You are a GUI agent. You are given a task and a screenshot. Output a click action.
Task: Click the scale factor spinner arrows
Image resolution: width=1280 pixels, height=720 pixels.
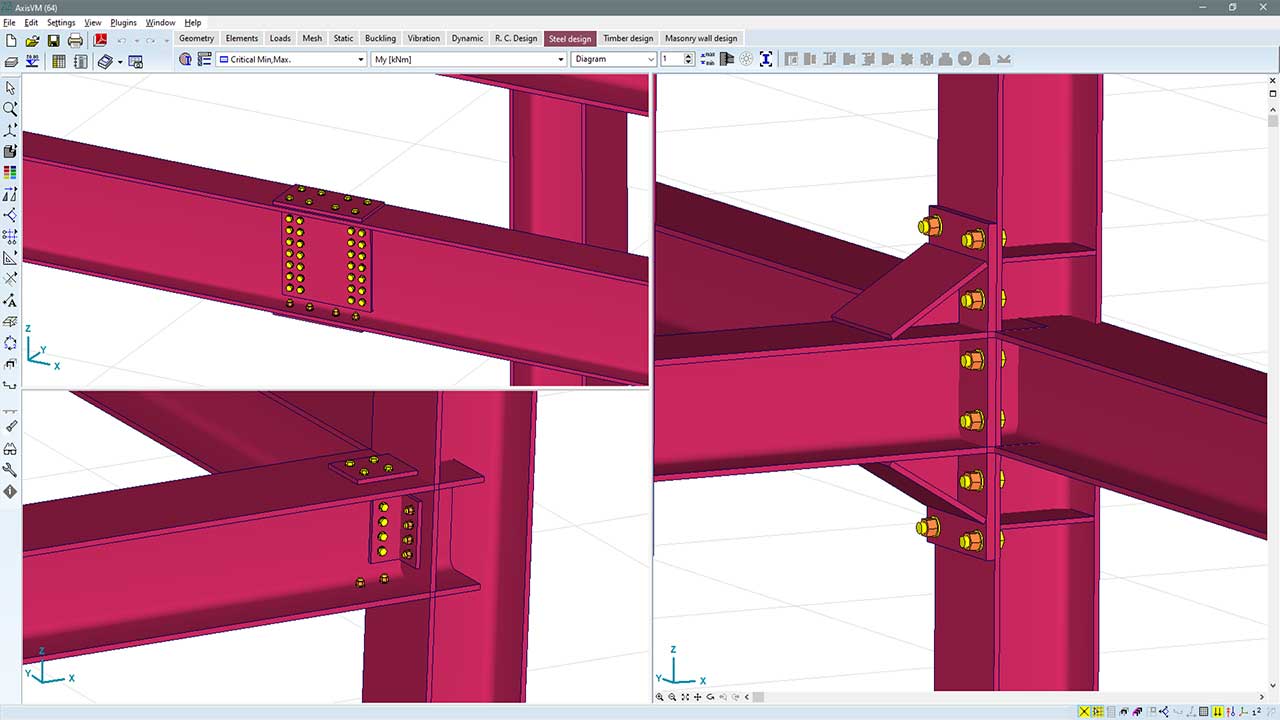pyautogui.click(x=689, y=59)
